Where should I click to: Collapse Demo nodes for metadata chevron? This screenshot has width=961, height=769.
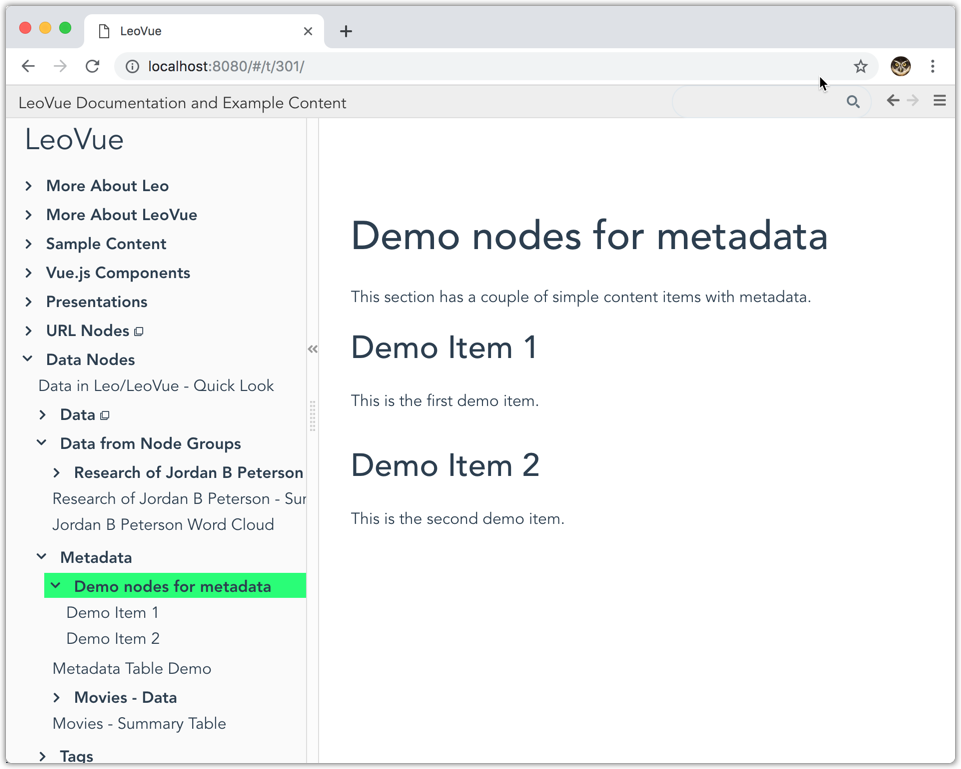pyautogui.click(x=57, y=586)
